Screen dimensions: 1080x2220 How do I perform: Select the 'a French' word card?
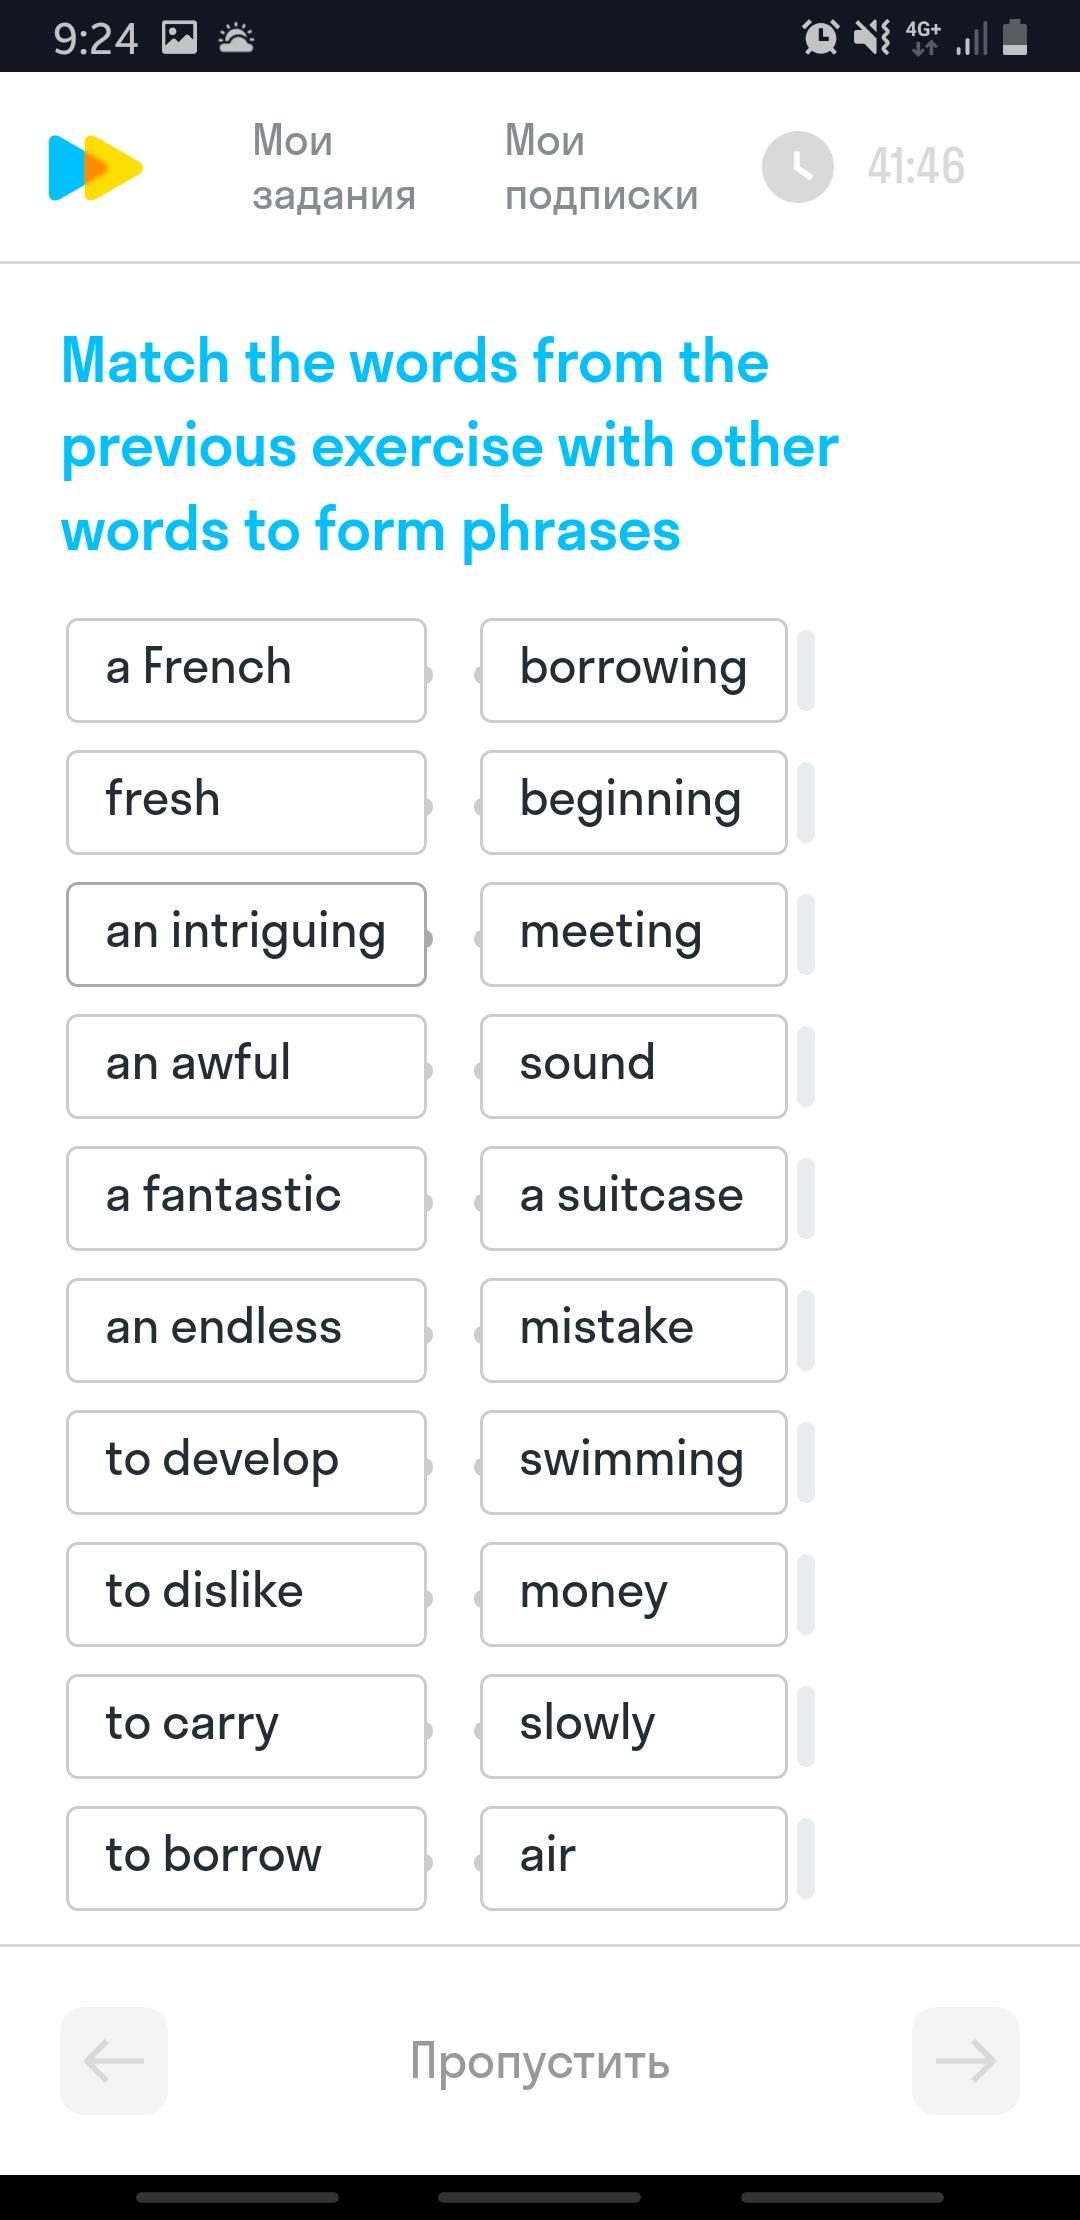click(x=246, y=670)
